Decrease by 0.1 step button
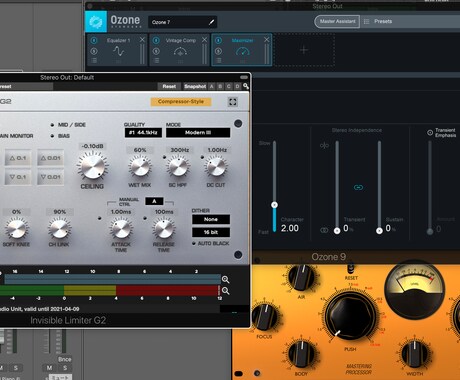 coord(18,177)
